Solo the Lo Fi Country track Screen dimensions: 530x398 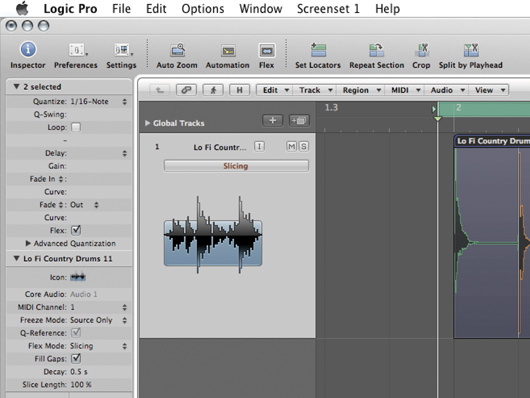point(304,146)
